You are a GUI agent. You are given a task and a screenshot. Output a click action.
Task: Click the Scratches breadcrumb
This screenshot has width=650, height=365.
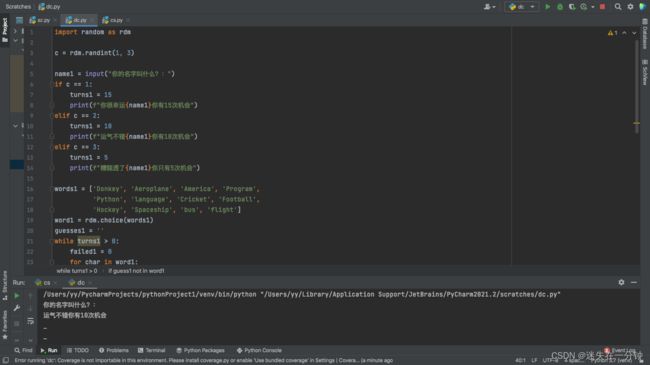point(18,7)
